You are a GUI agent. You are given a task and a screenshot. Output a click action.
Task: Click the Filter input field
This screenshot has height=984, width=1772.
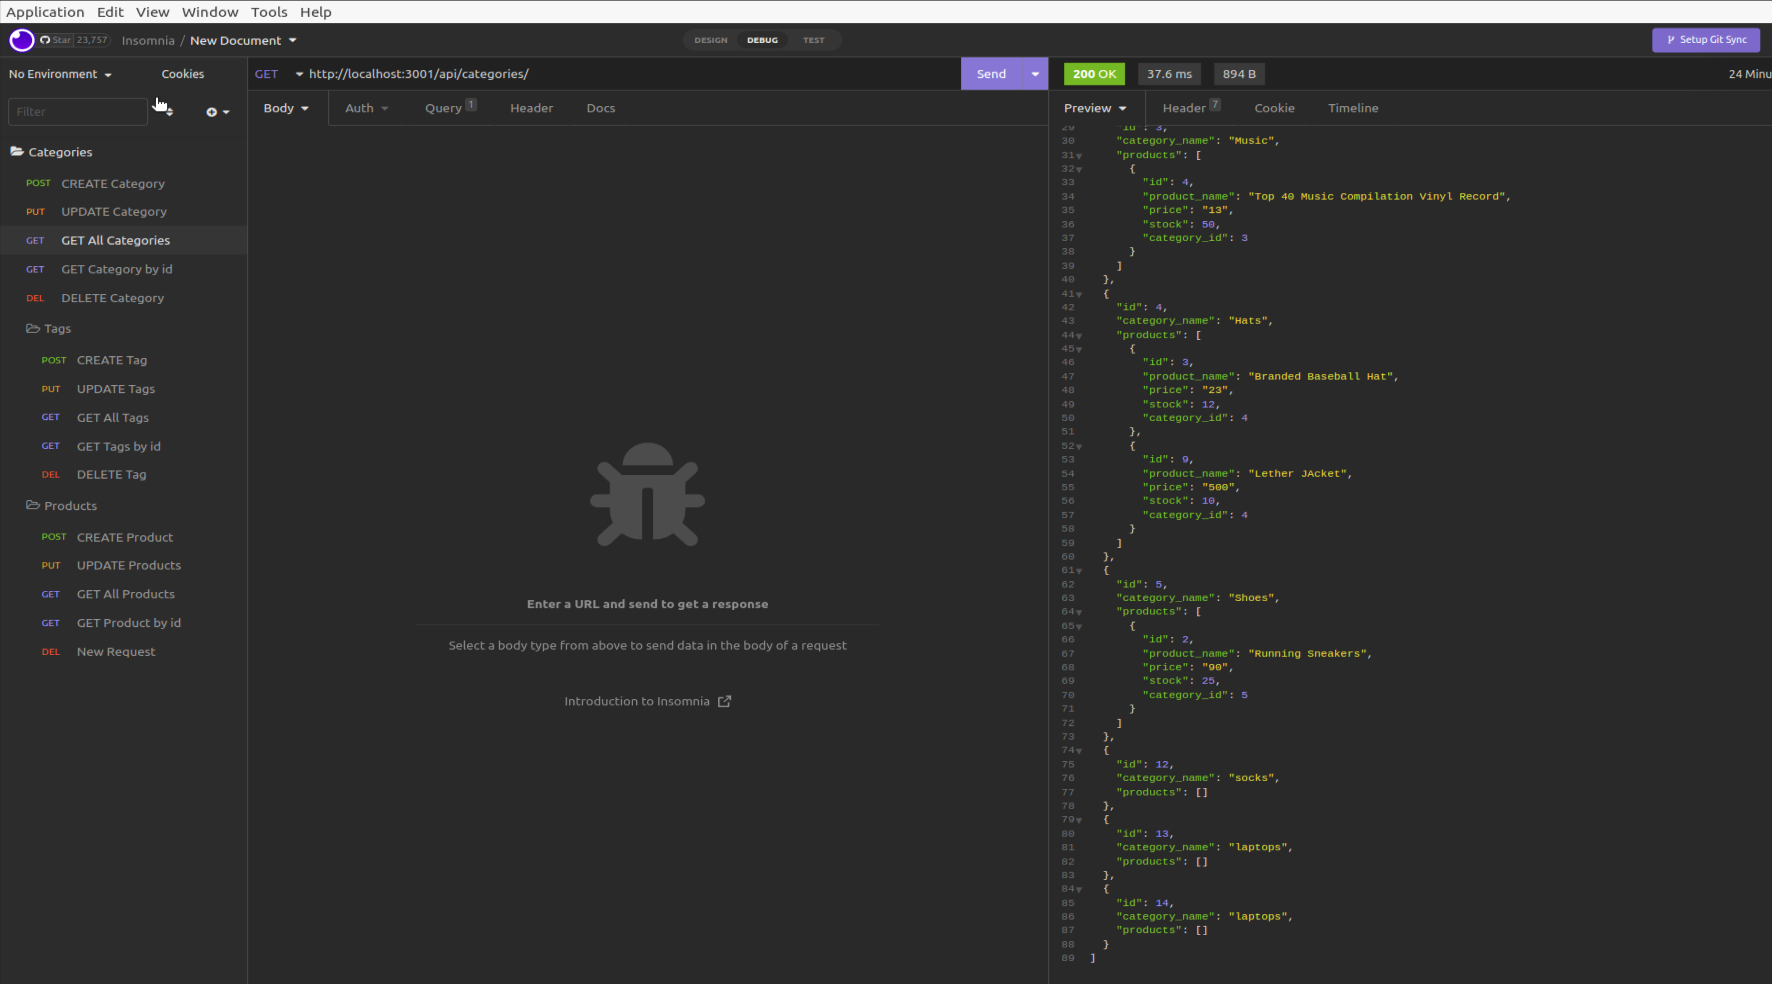coord(78,112)
